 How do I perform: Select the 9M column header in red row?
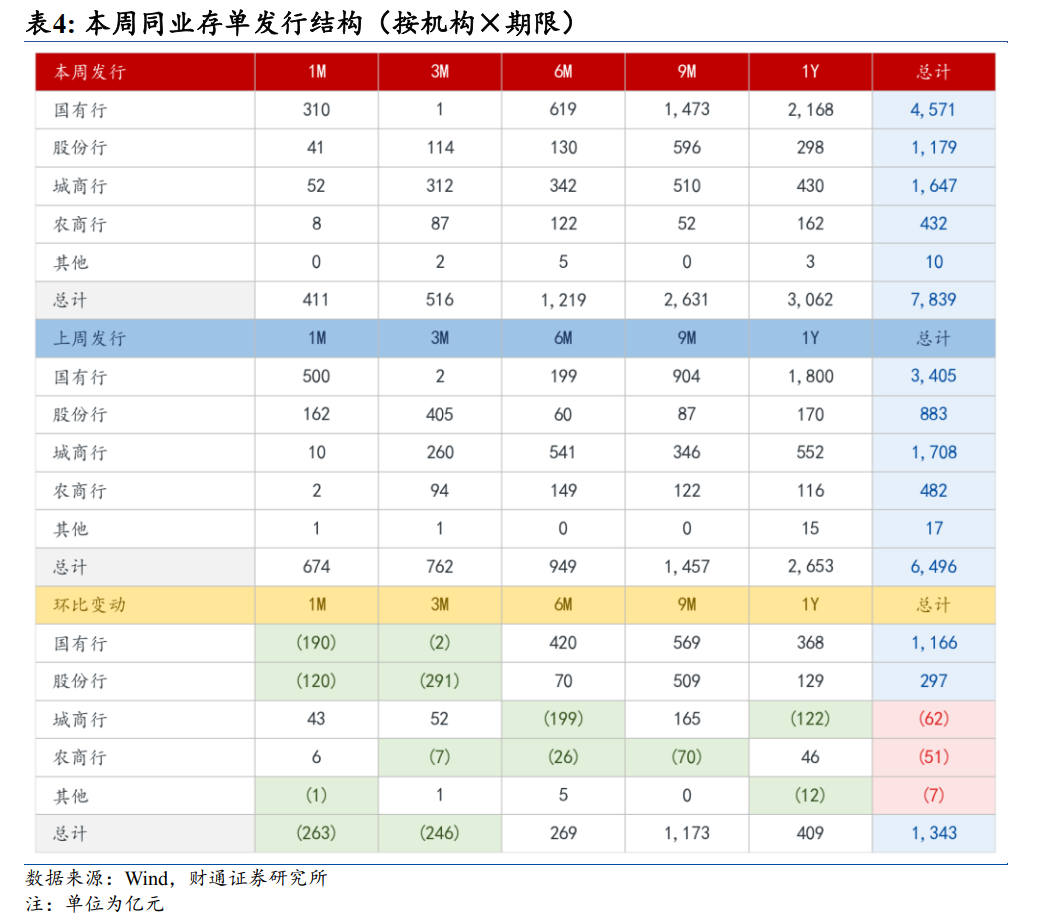[x=686, y=71]
